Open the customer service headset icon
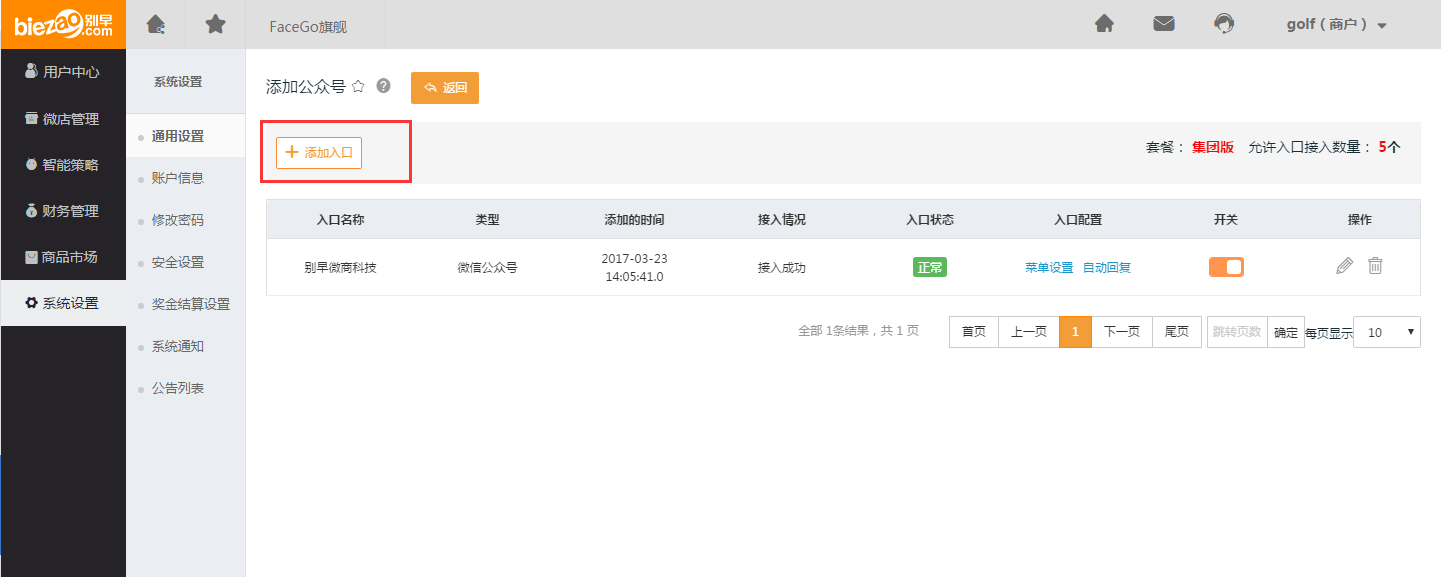This screenshot has width=1441, height=577. point(1223,24)
